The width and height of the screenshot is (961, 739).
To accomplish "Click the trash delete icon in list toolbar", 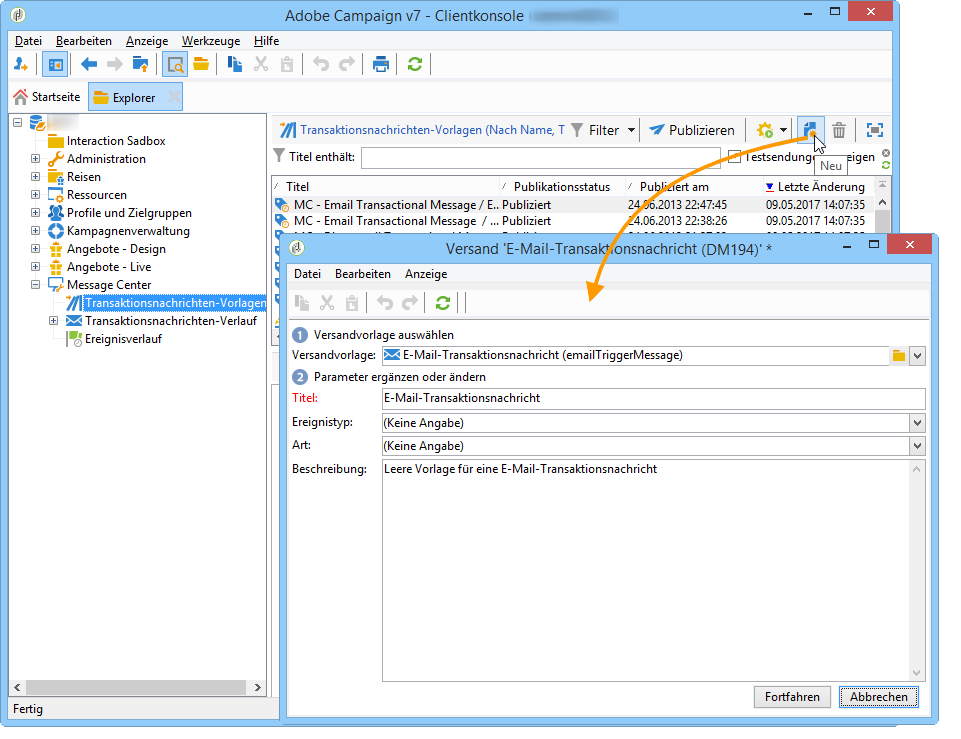I will tap(839, 130).
